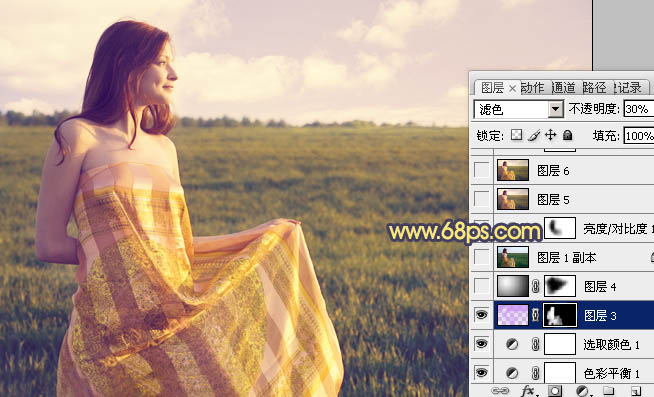
Task: Select the layer named 图层 4
Action: point(600,287)
